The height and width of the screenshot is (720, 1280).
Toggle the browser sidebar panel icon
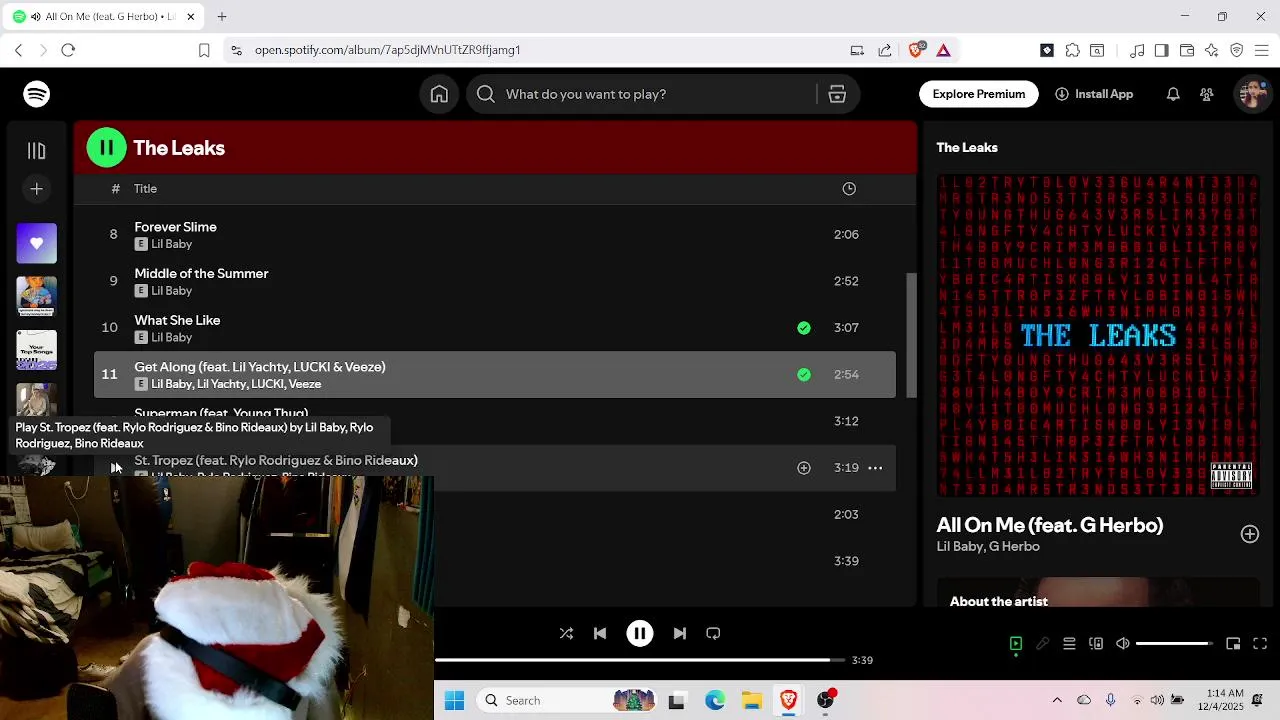(x=1161, y=50)
